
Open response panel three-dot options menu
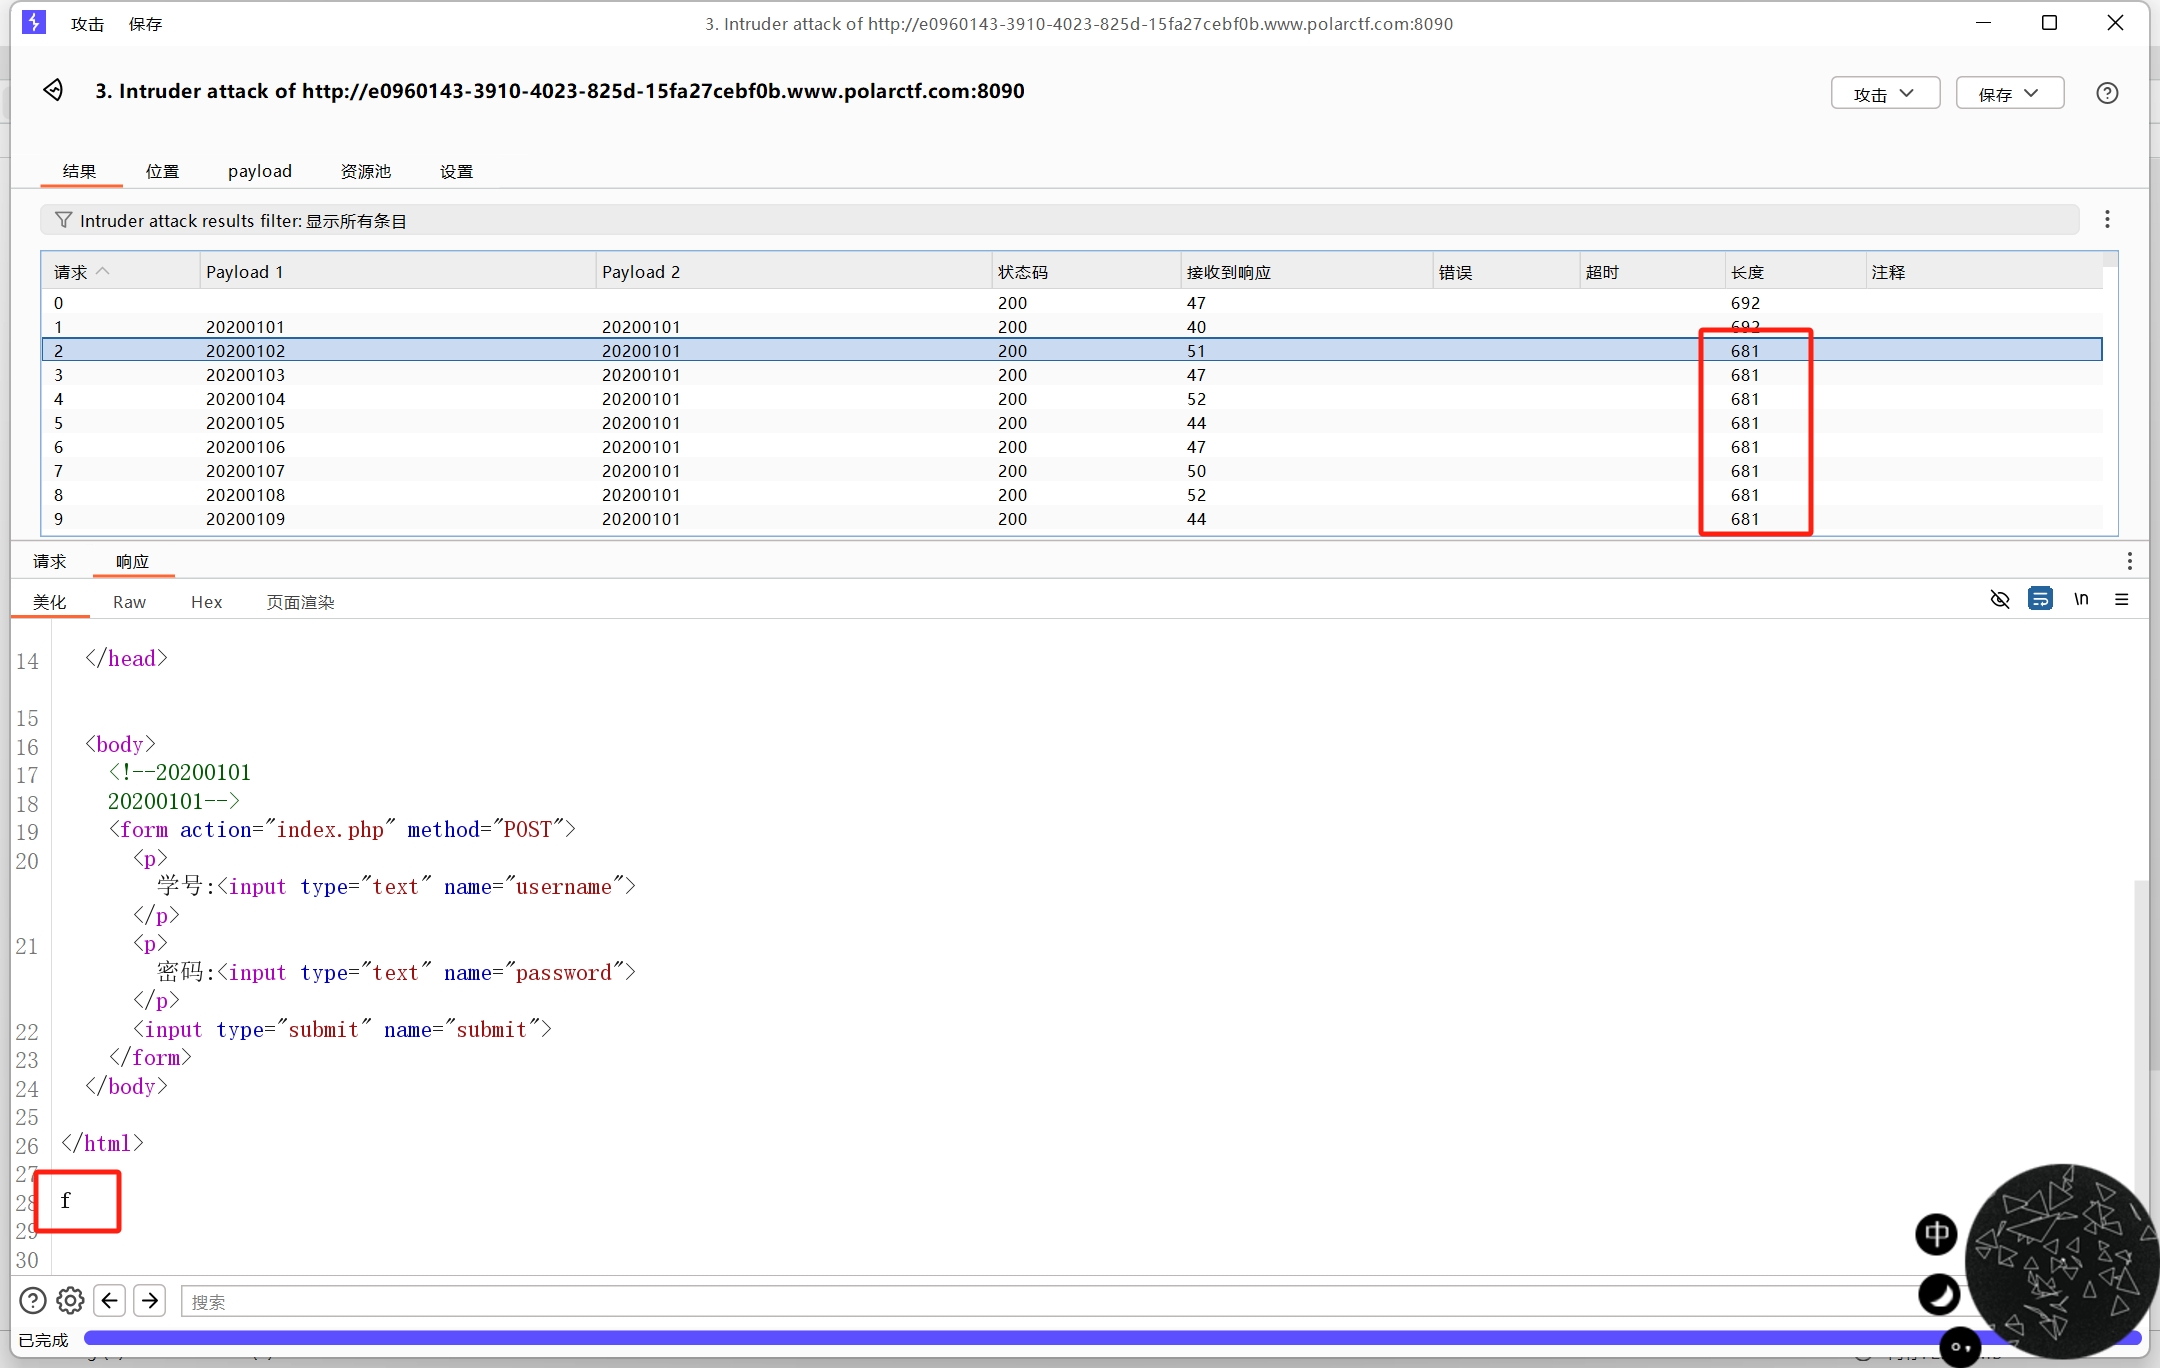(2129, 561)
